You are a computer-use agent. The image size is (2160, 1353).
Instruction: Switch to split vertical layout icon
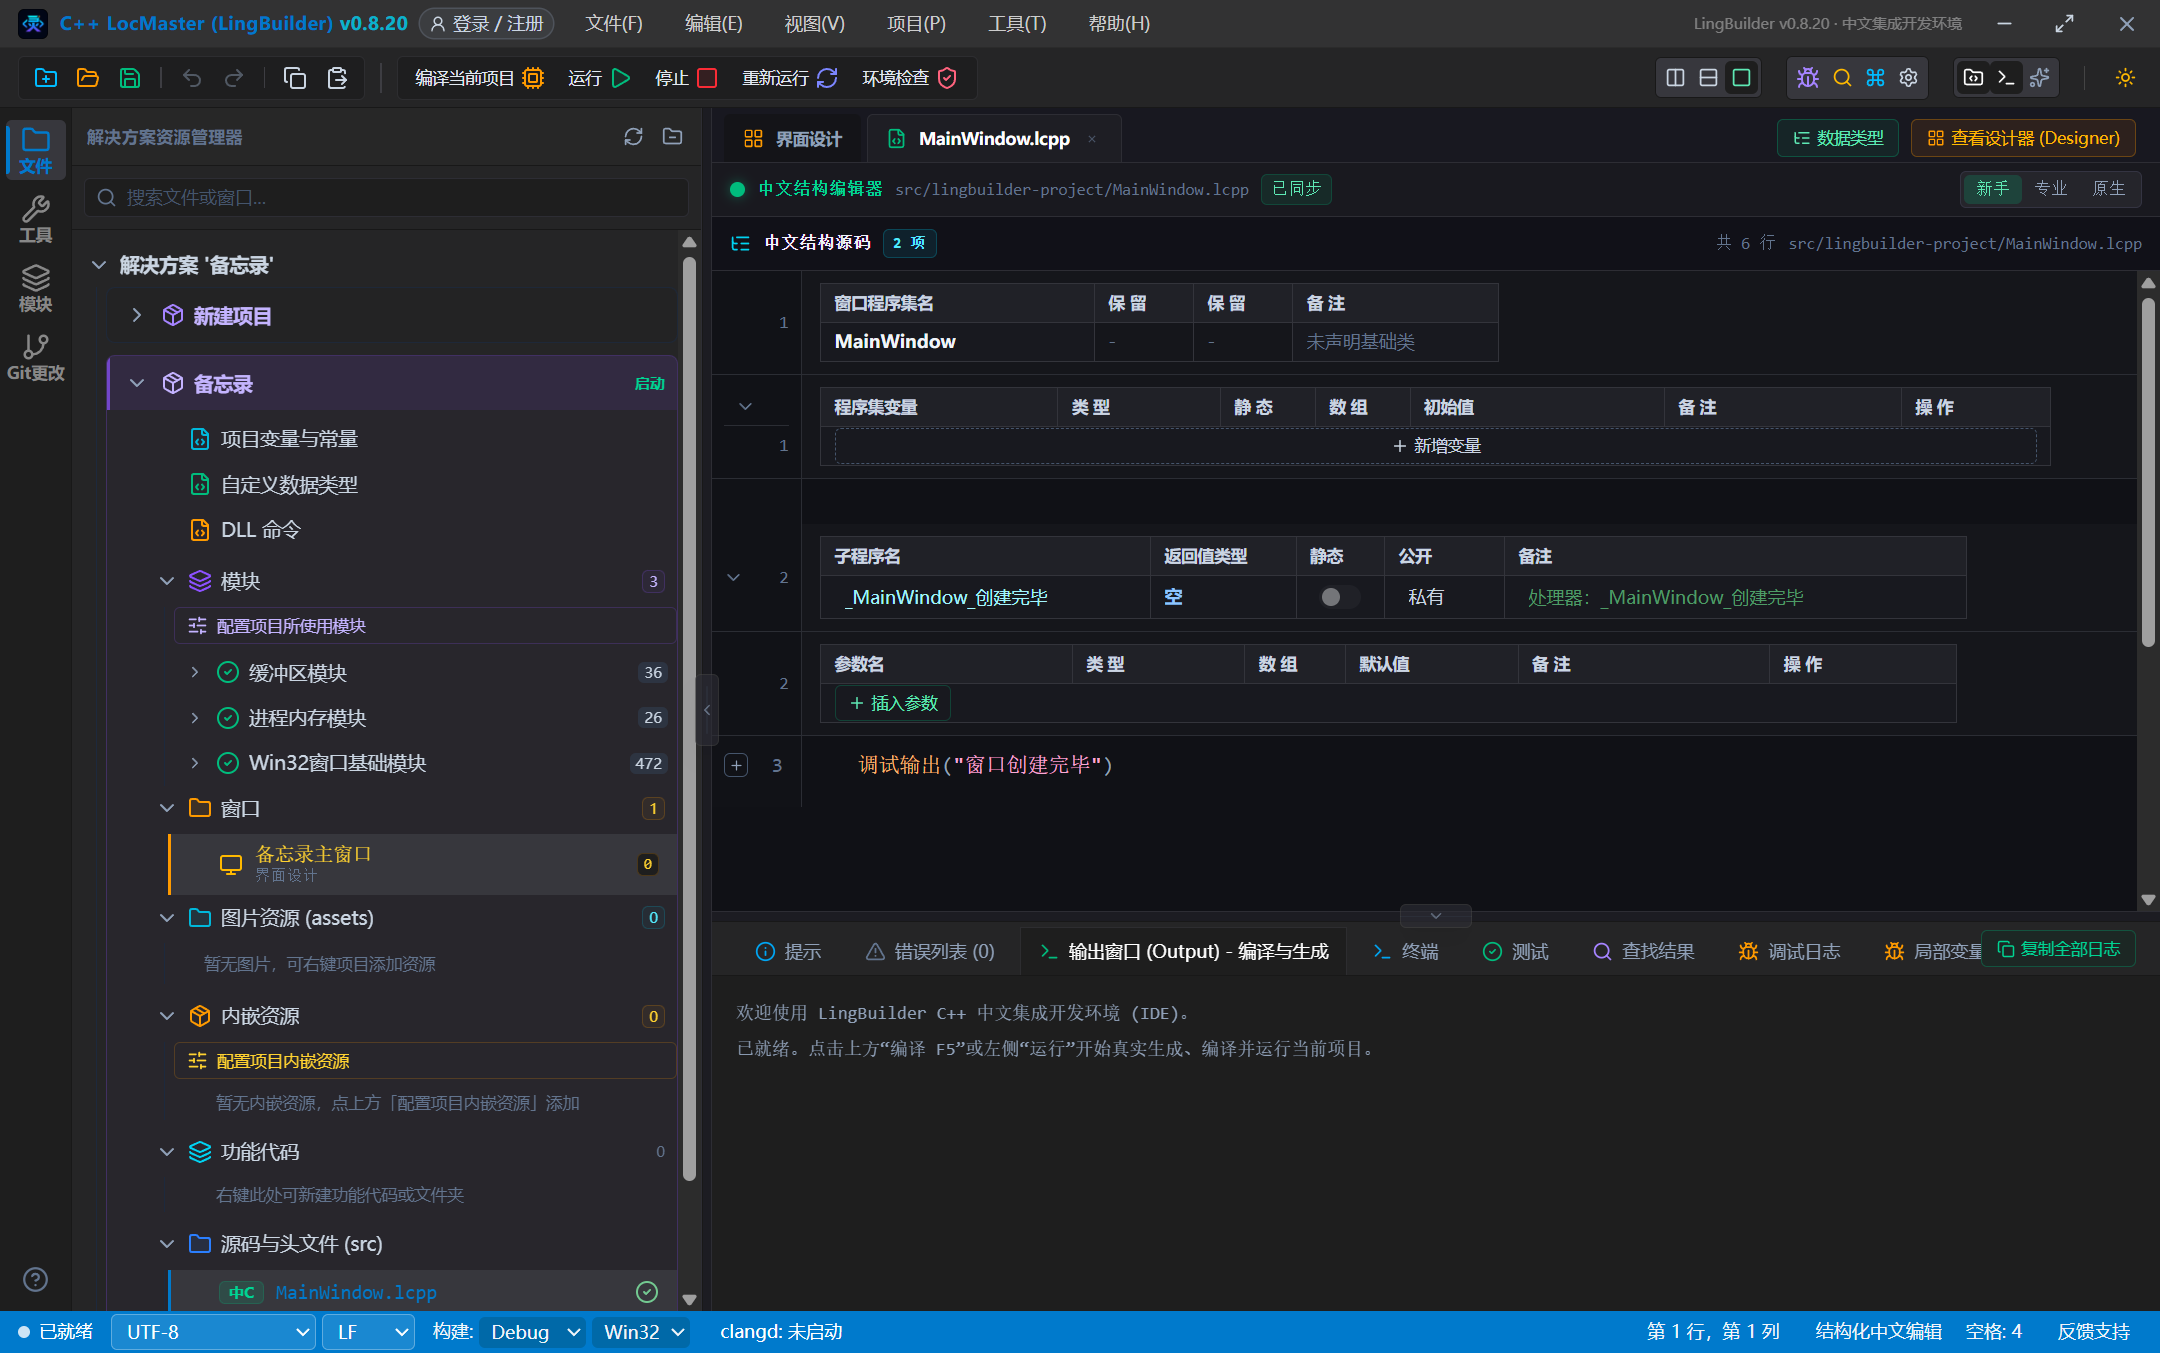tap(1676, 78)
